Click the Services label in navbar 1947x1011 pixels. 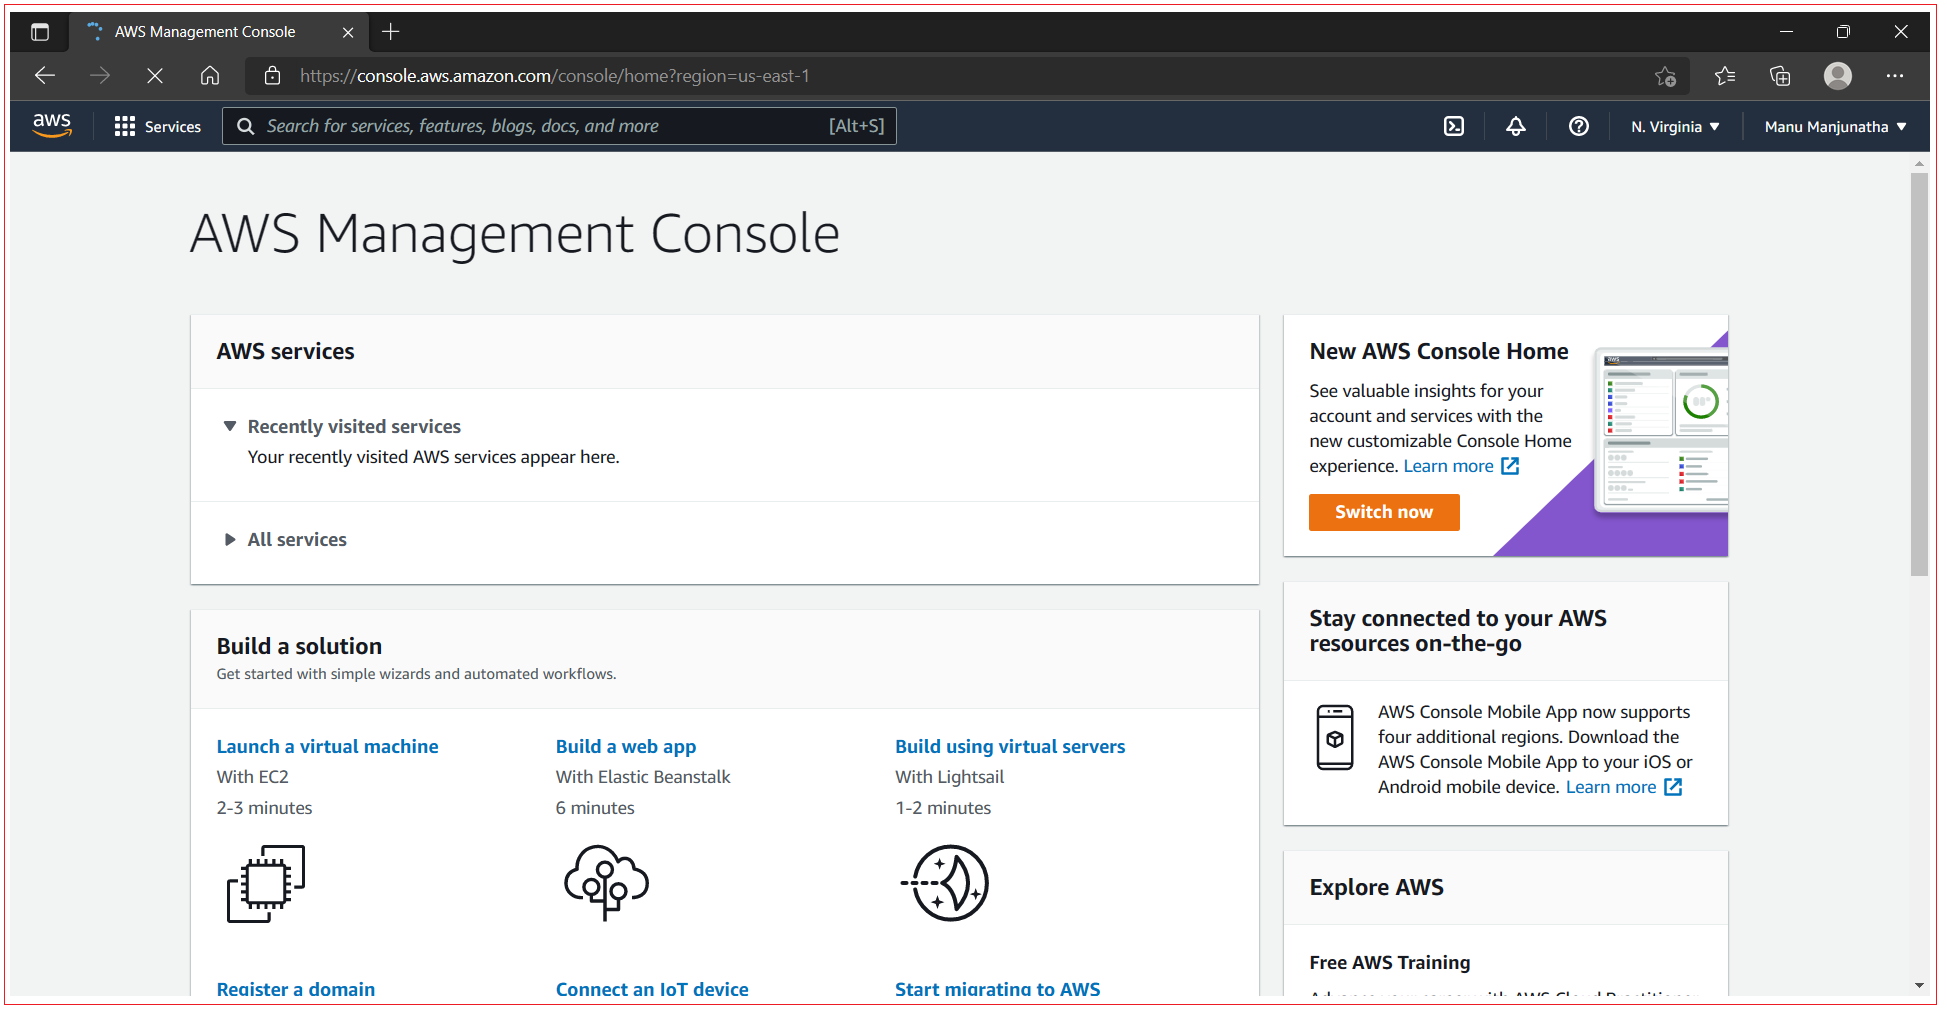click(173, 127)
